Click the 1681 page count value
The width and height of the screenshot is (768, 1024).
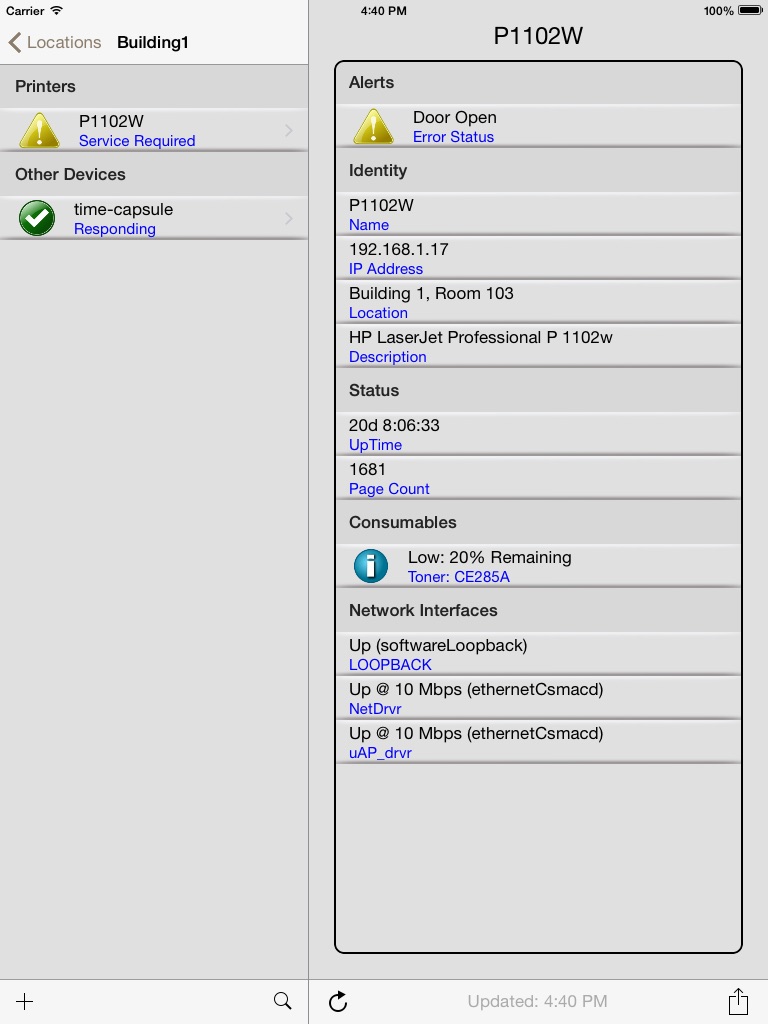[367, 470]
